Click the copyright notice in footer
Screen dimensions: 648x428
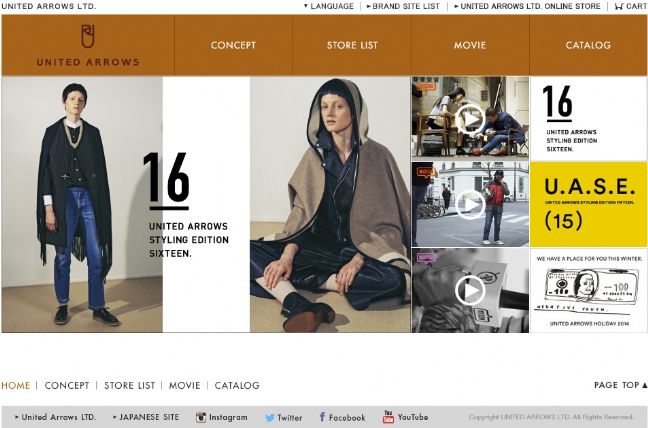tap(551, 417)
